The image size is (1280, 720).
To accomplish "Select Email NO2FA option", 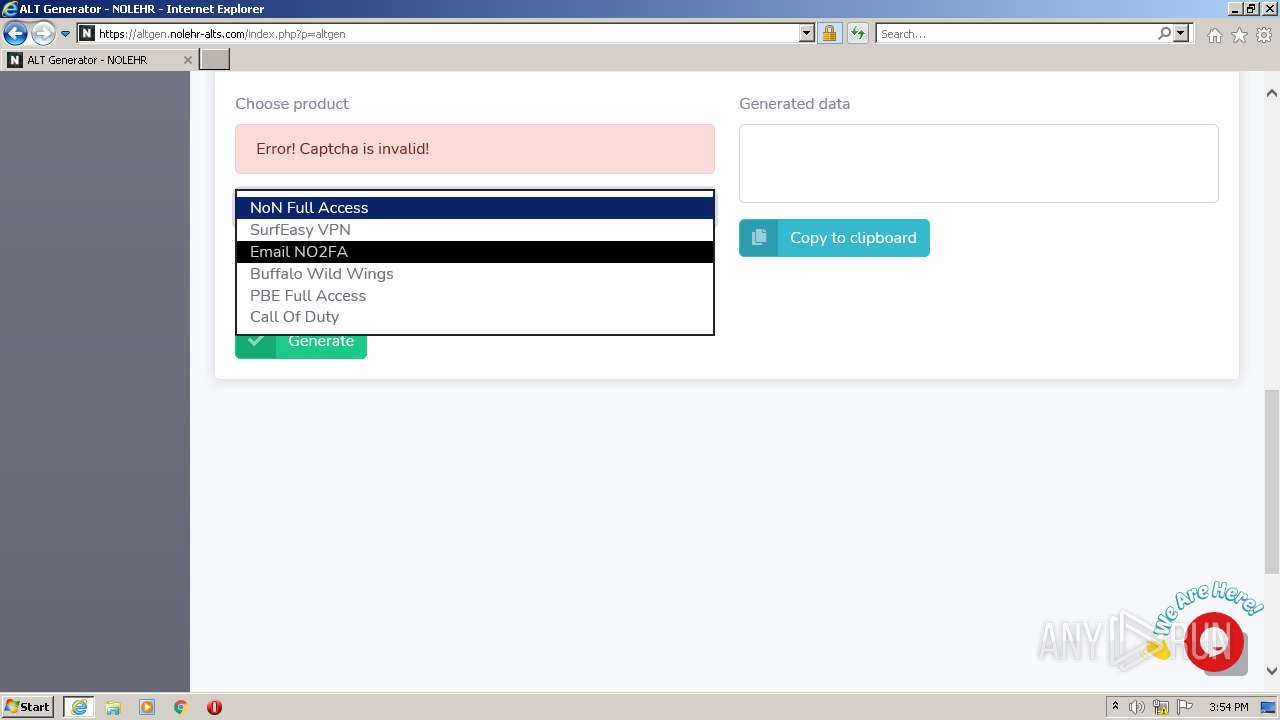I will click(x=475, y=252).
